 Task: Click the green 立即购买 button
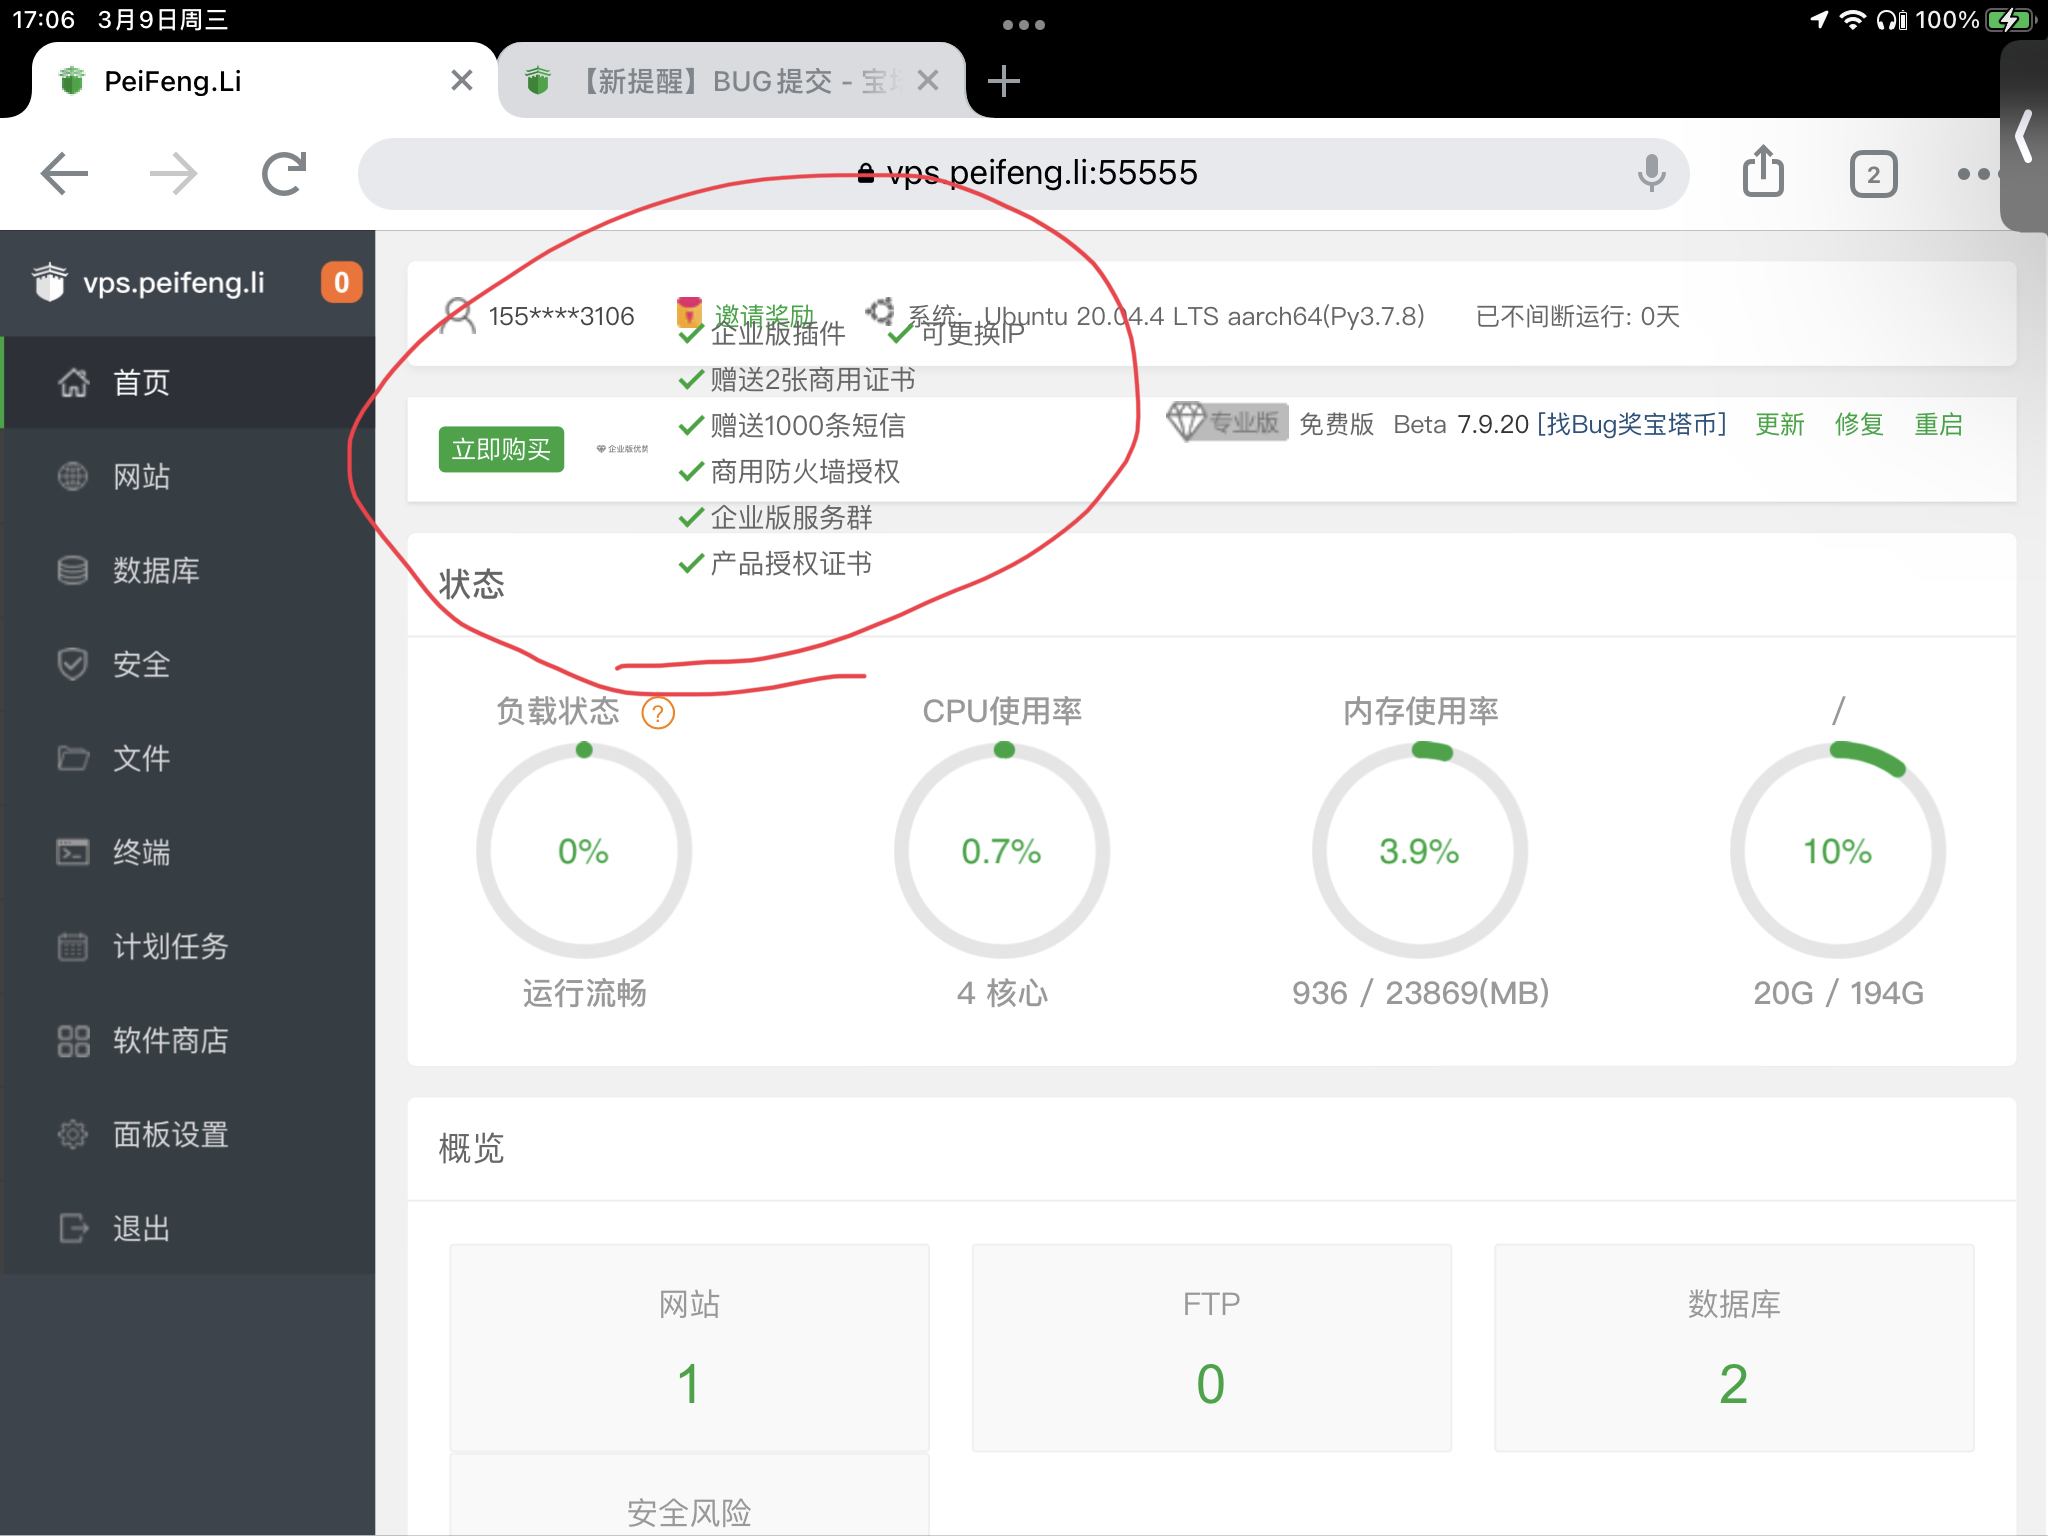[x=501, y=449]
